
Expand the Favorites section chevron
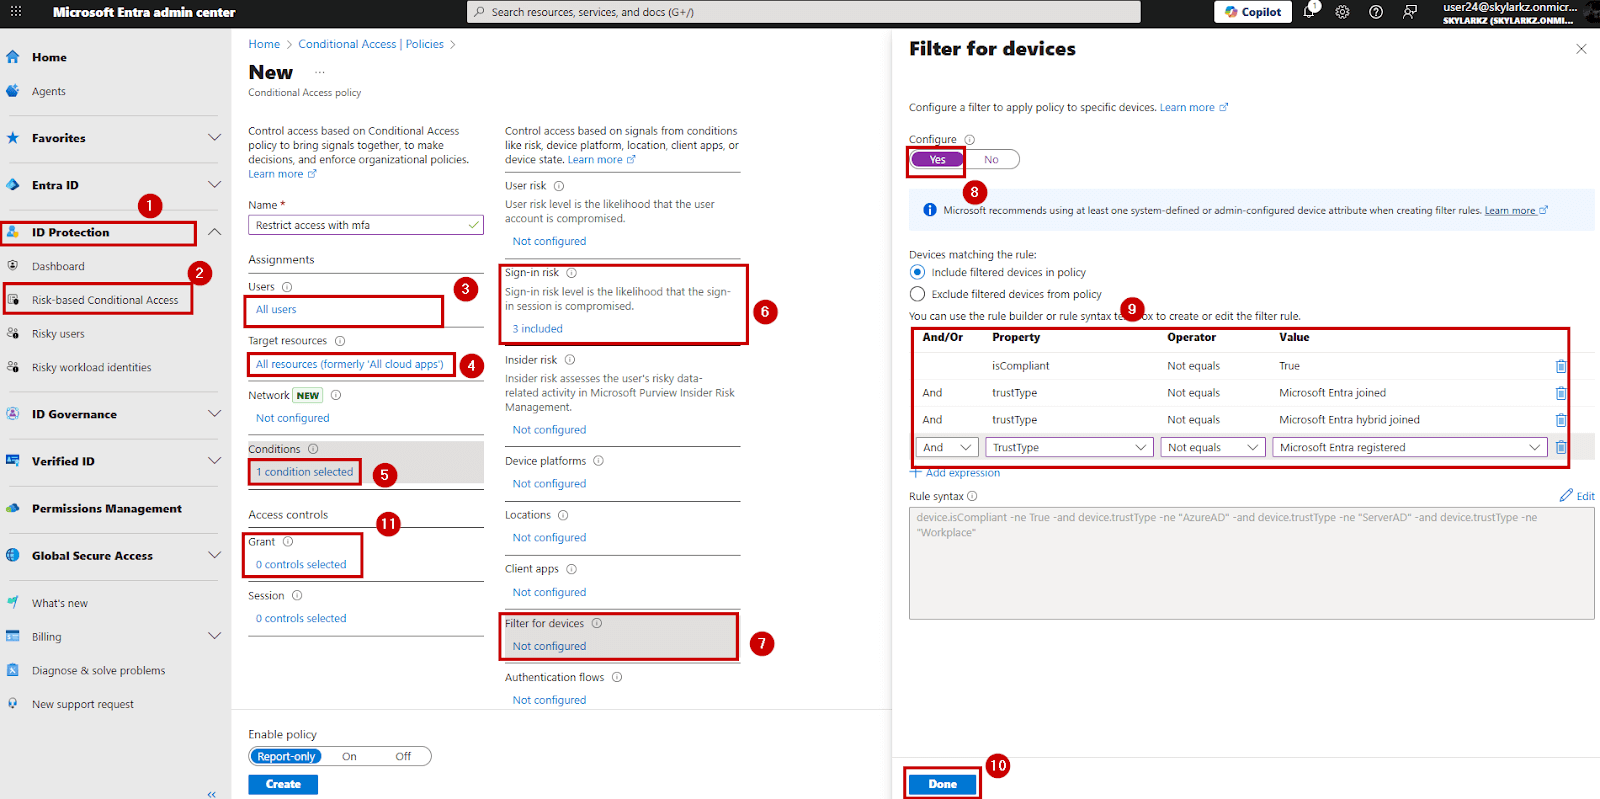pyautogui.click(x=214, y=137)
